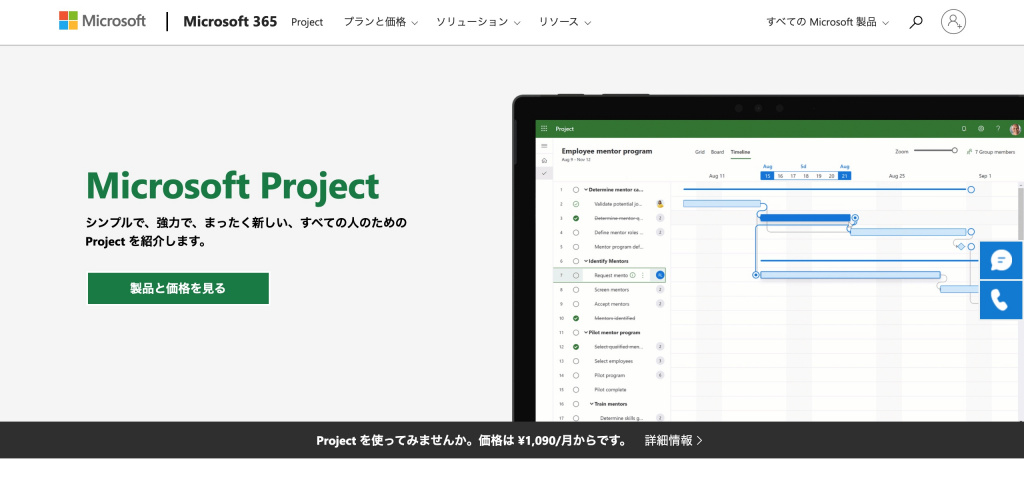Click the floating phone call button
This screenshot has height=480, width=1024.
(1000, 300)
